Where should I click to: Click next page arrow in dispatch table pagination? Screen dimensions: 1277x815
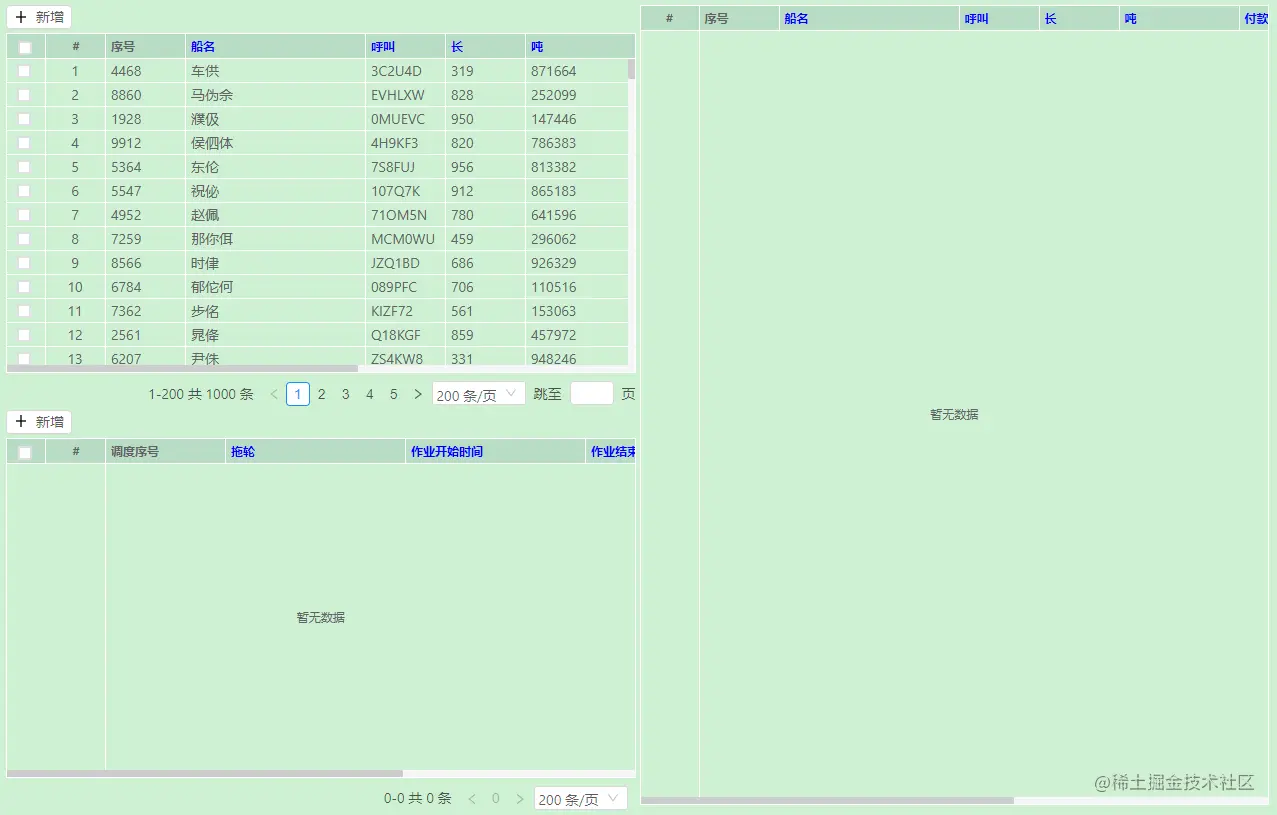tap(519, 799)
